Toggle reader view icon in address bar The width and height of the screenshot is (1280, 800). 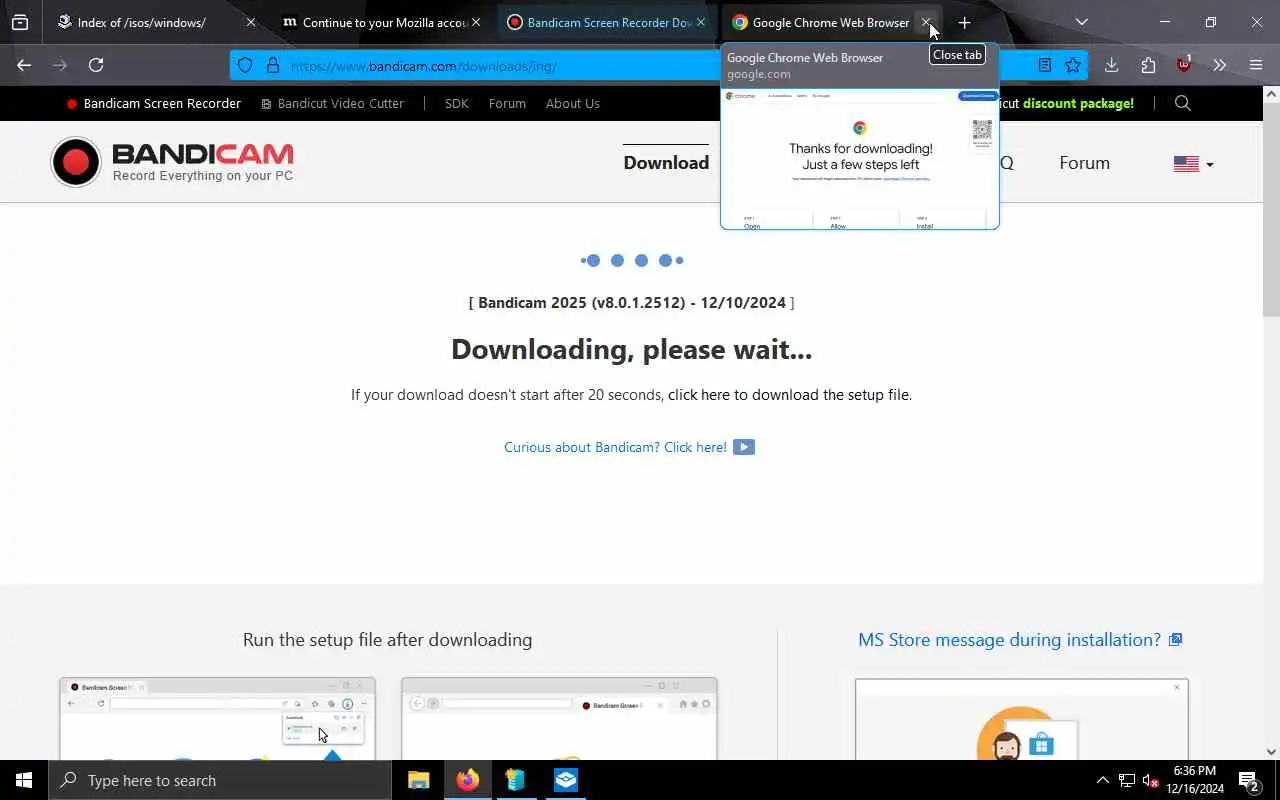1044,65
